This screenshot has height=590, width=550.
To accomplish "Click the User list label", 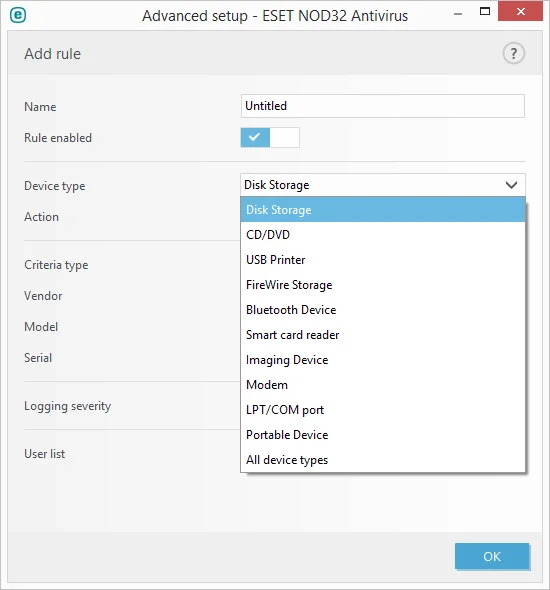I will pos(44,454).
